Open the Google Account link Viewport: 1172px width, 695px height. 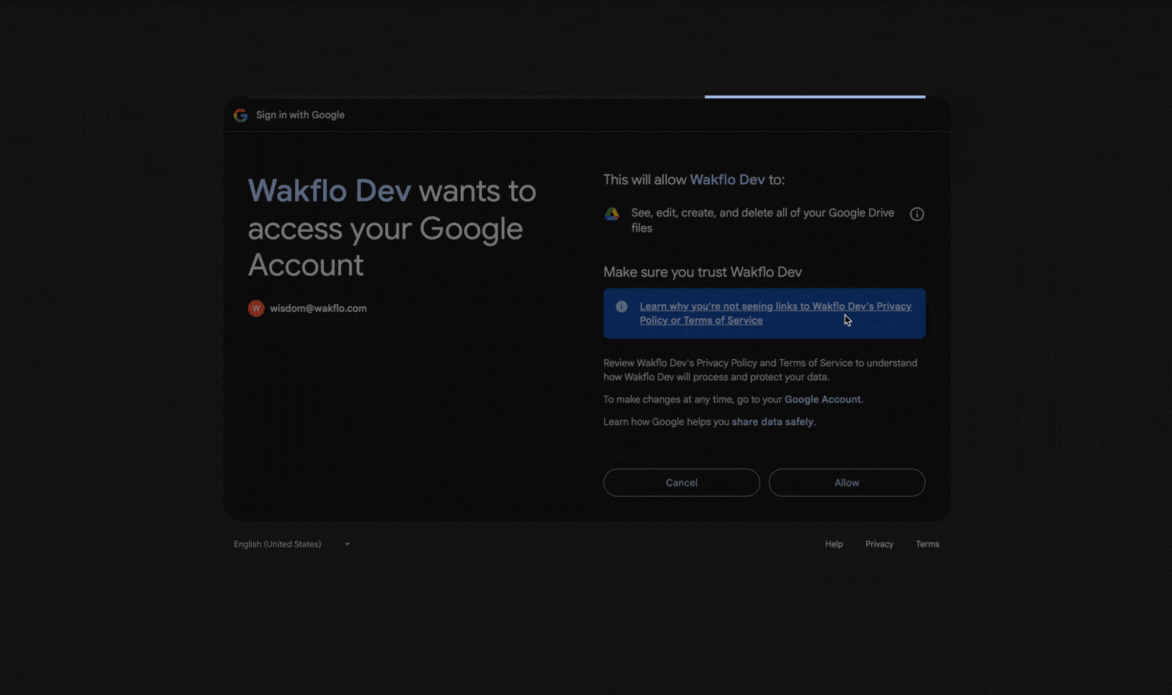point(822,399)
